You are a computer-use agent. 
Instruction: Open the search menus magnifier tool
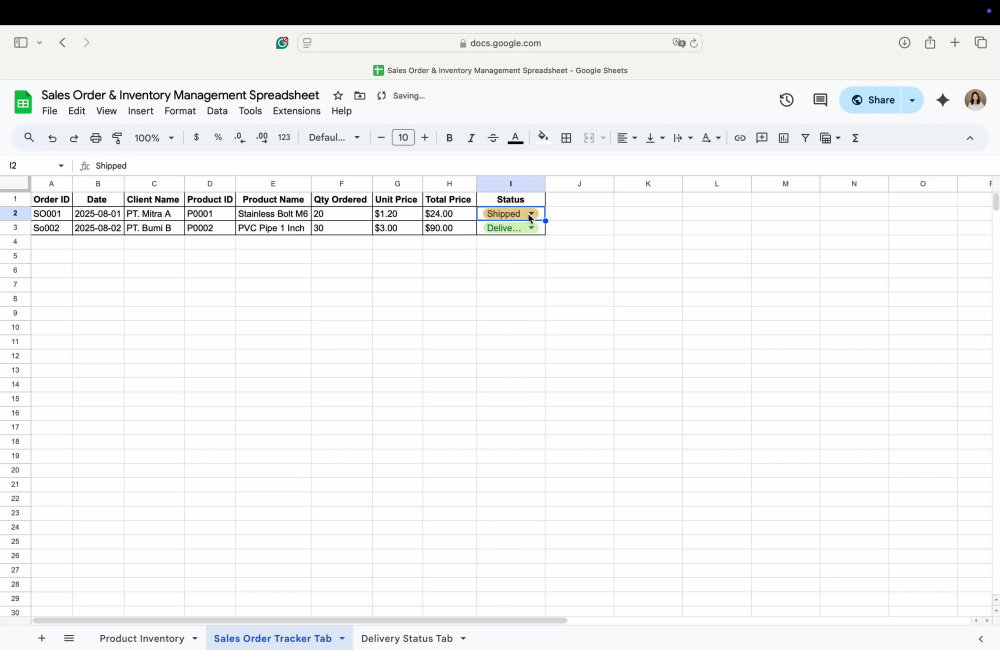click(x=29, y=138)
